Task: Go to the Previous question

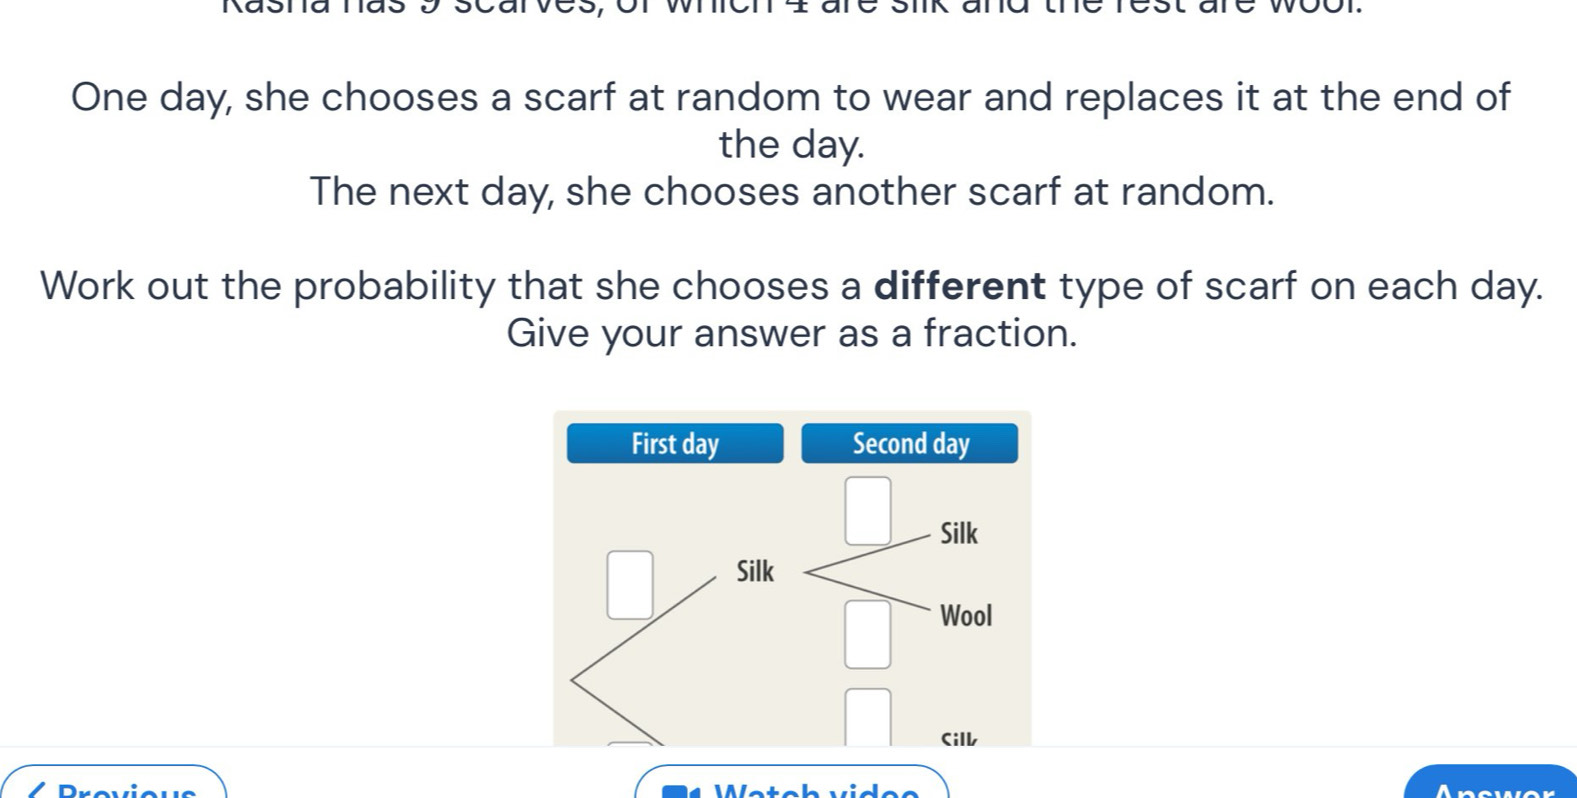Action: pyautogui.click(x=114, y=785)
